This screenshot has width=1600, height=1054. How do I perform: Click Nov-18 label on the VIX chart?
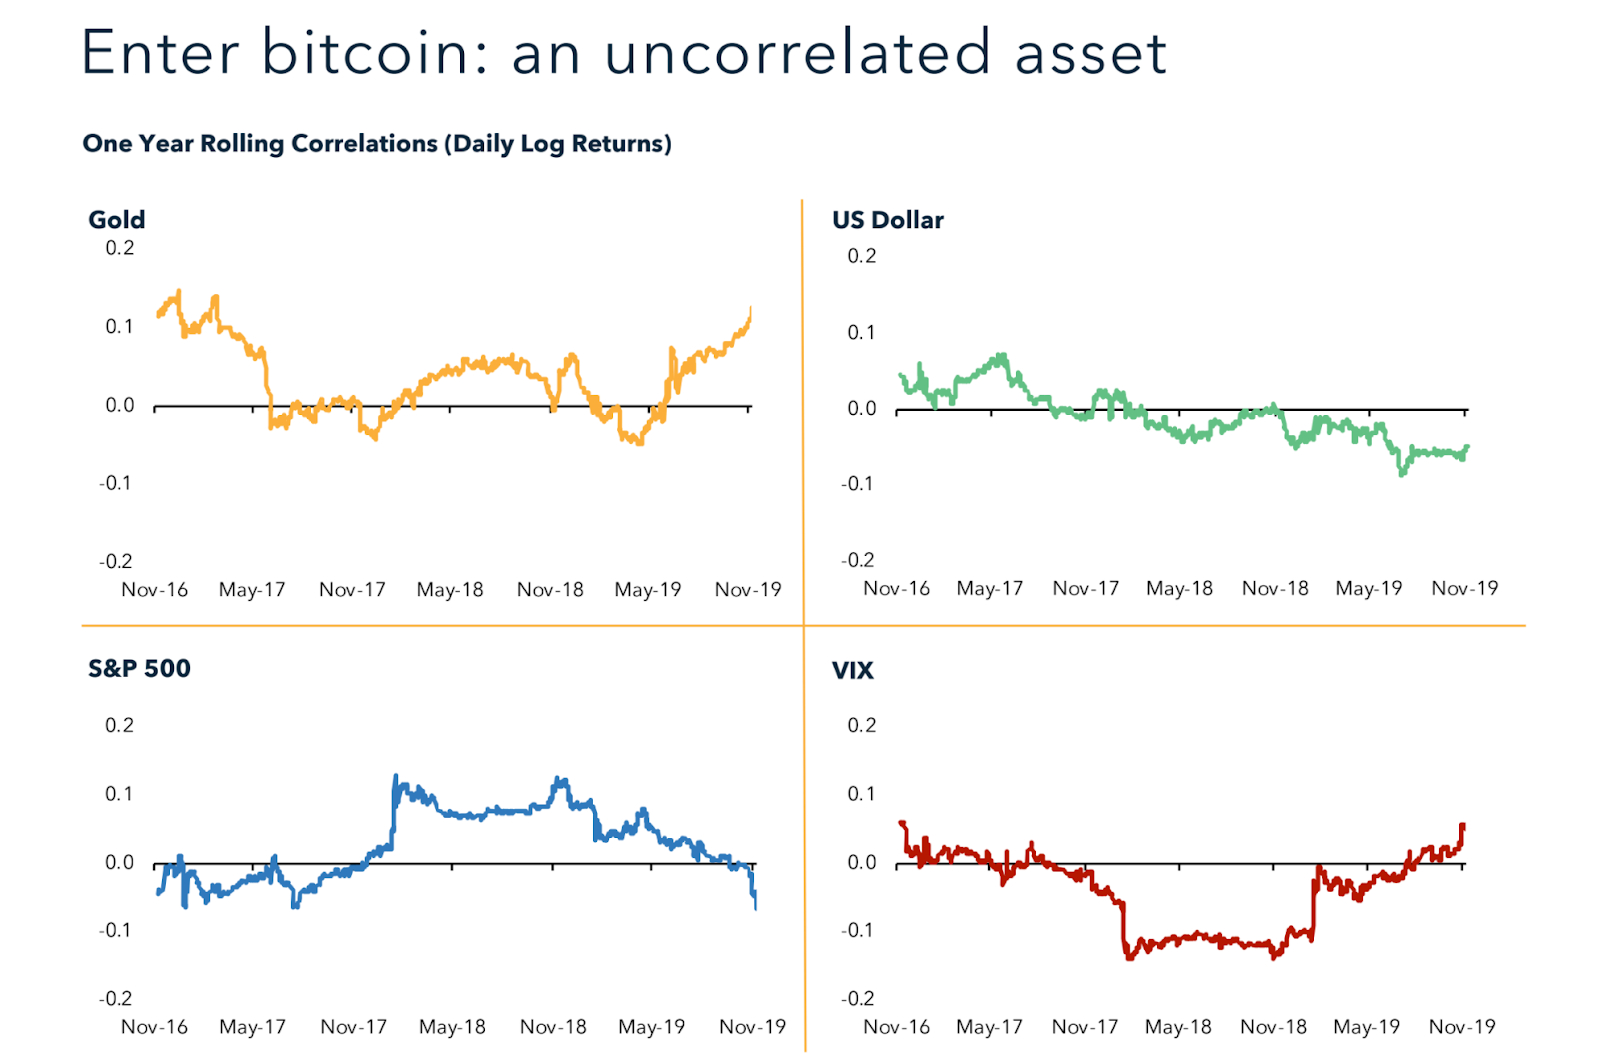point(1273,1027)
